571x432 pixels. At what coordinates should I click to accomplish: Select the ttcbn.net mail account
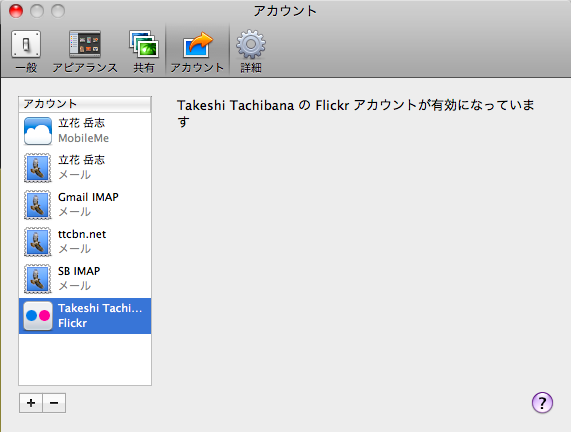click(85, 241)
